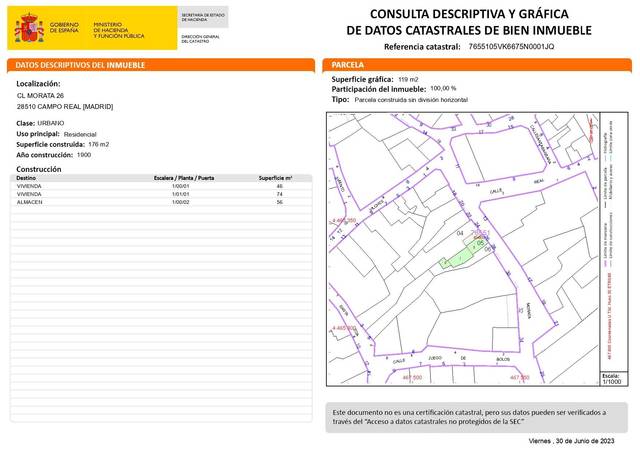
Task: Click the referencia catastral number 7655105VK6675N0001JQ
Action: tap(510, 47)
